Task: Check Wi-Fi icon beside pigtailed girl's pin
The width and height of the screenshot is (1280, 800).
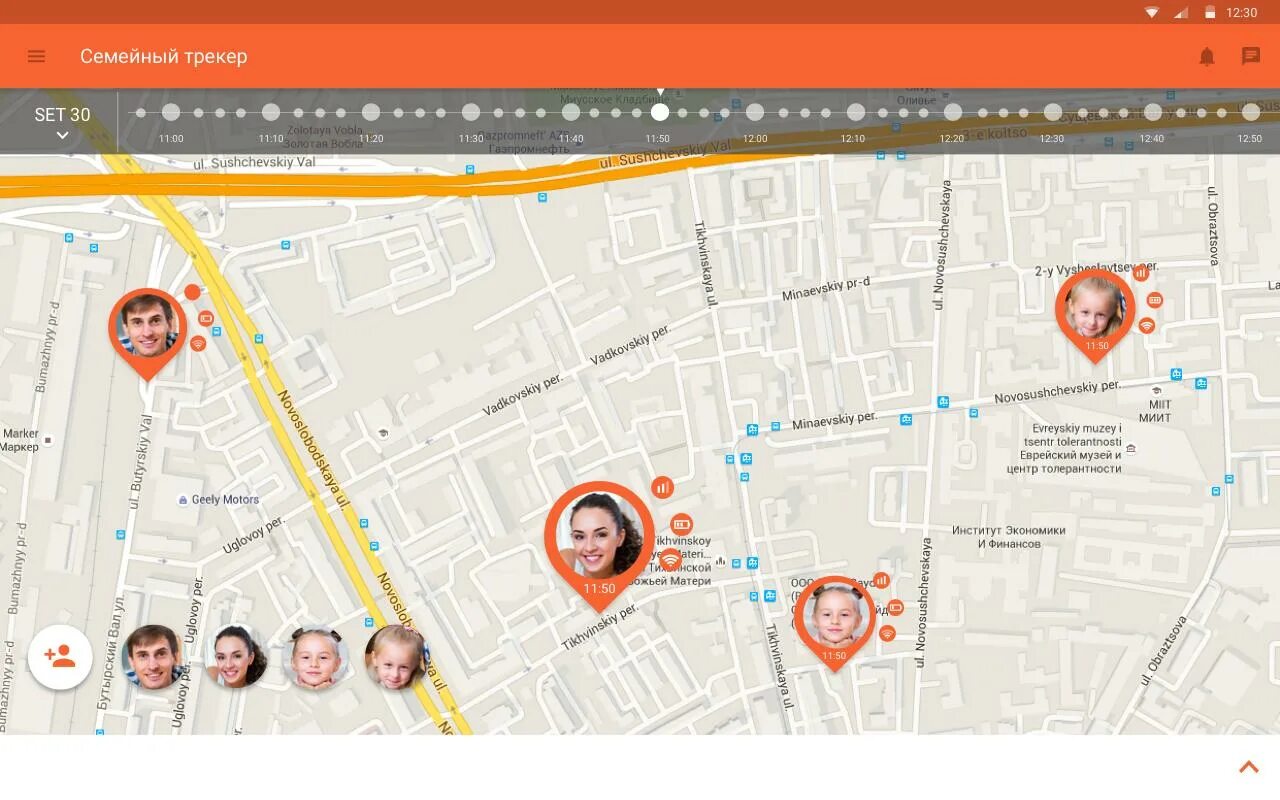Action: tap(887, 633)
